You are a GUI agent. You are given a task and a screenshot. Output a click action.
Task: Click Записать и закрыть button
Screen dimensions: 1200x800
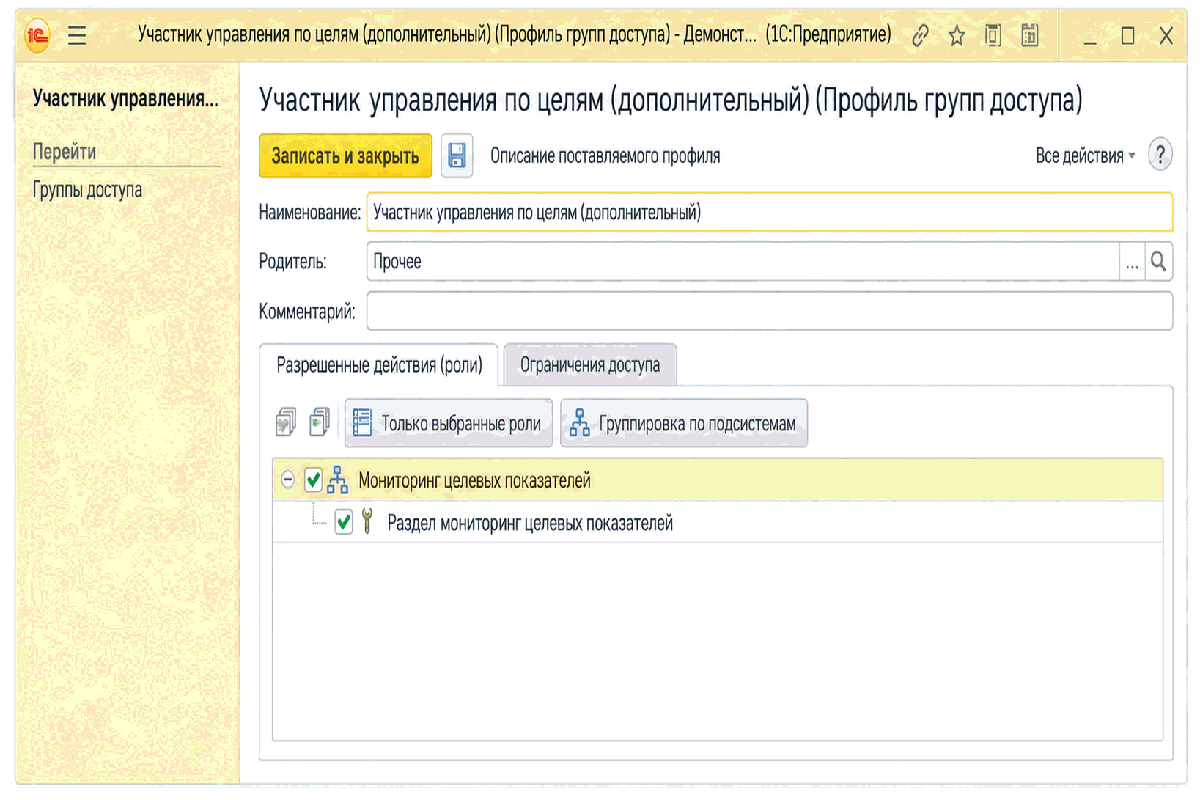(x=345, y=157)
